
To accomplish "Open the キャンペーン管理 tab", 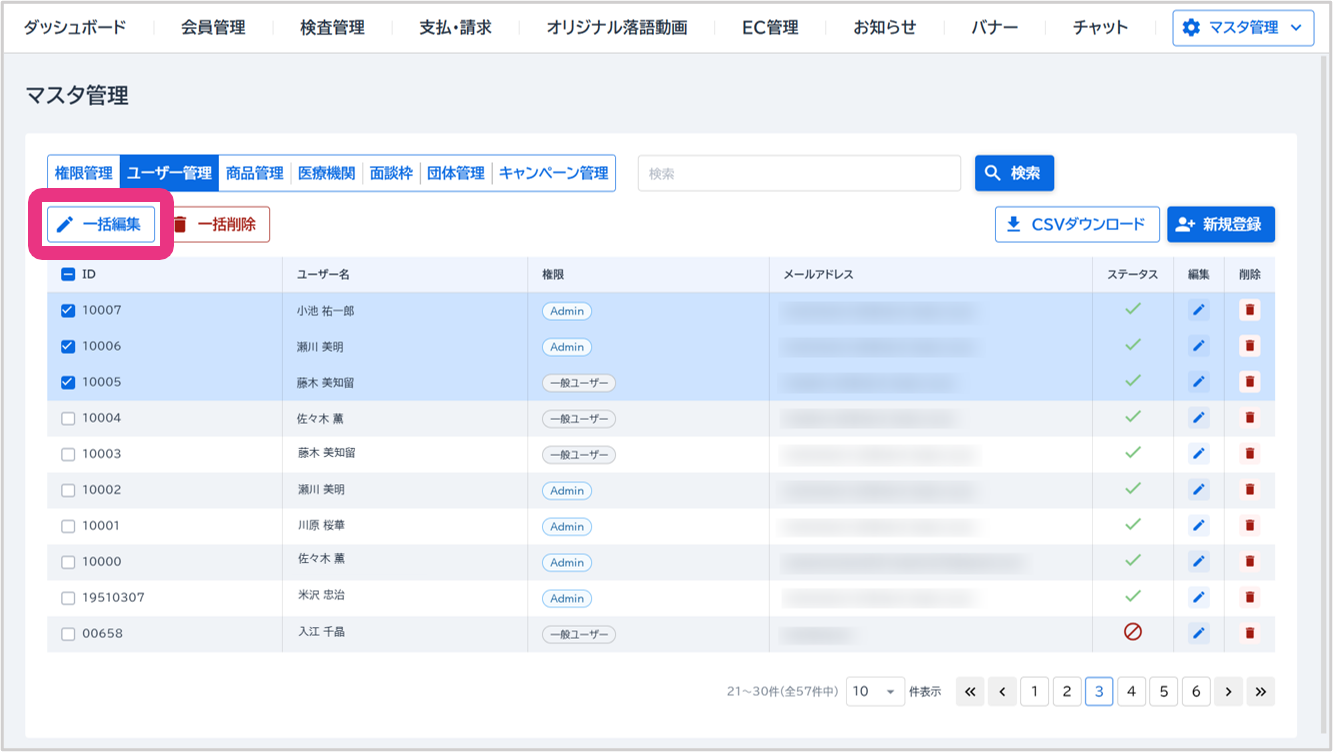I will point(553,173).
